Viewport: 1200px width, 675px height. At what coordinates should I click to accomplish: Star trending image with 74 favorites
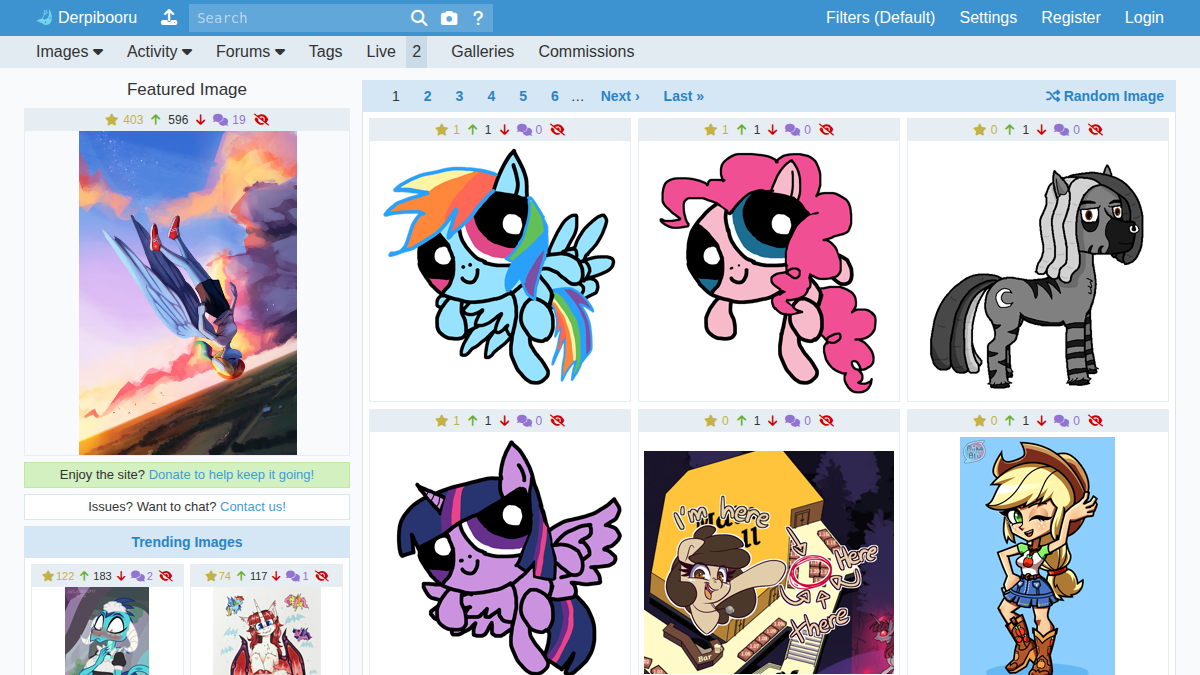[x=210, y=576]
